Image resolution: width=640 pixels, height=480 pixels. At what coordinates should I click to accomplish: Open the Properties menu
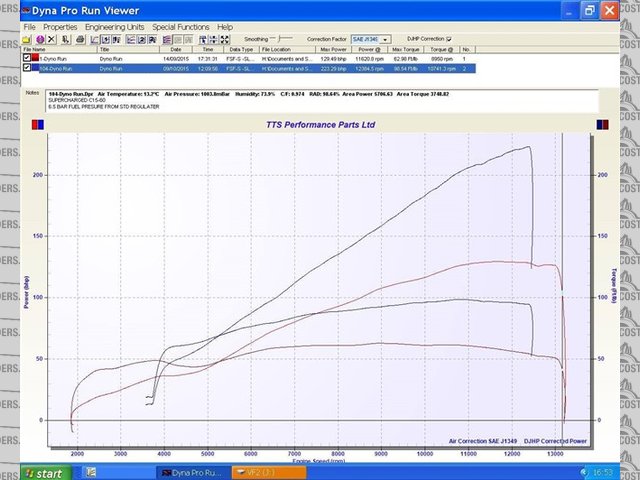tap(60, 26)
